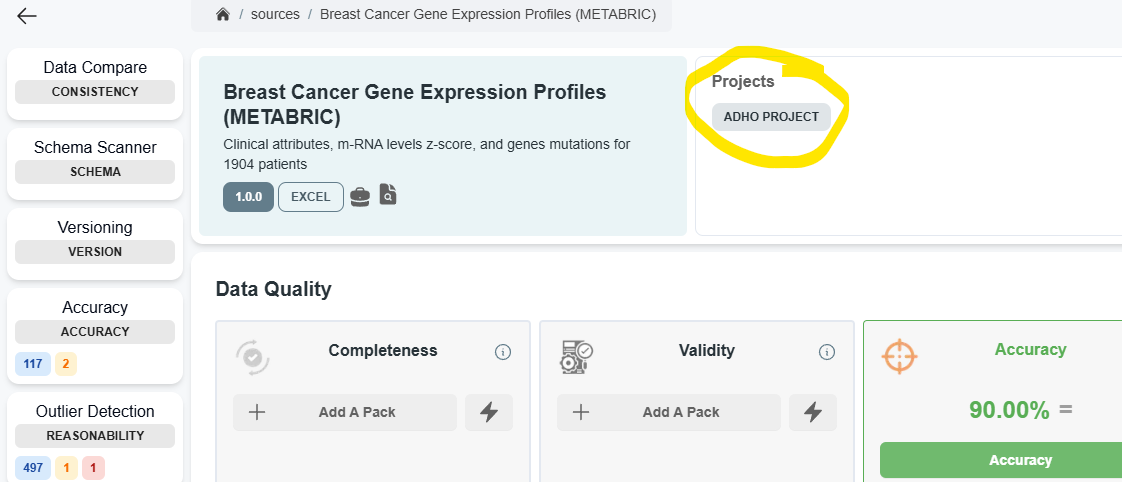
Task: Select the Versioning pack card
Action: pyautogui.click(x=95, y=239)
